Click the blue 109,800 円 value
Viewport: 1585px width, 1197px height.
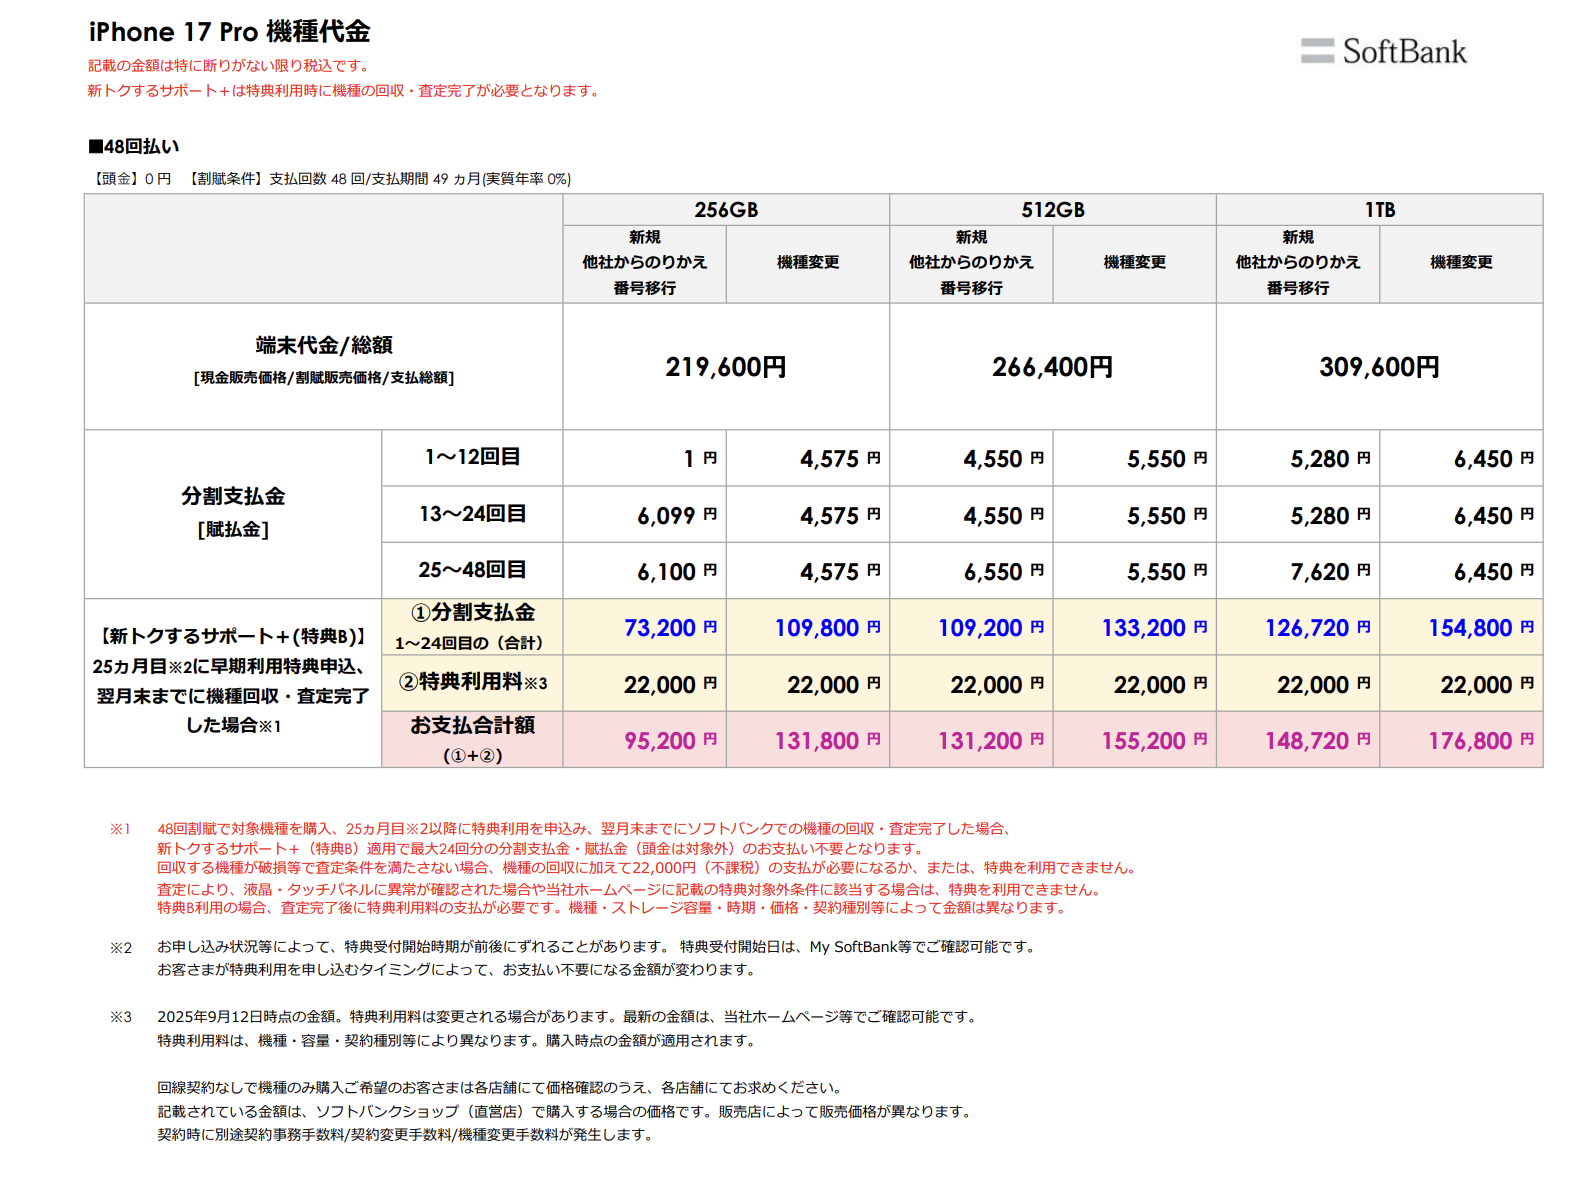[x=827, y=628]
